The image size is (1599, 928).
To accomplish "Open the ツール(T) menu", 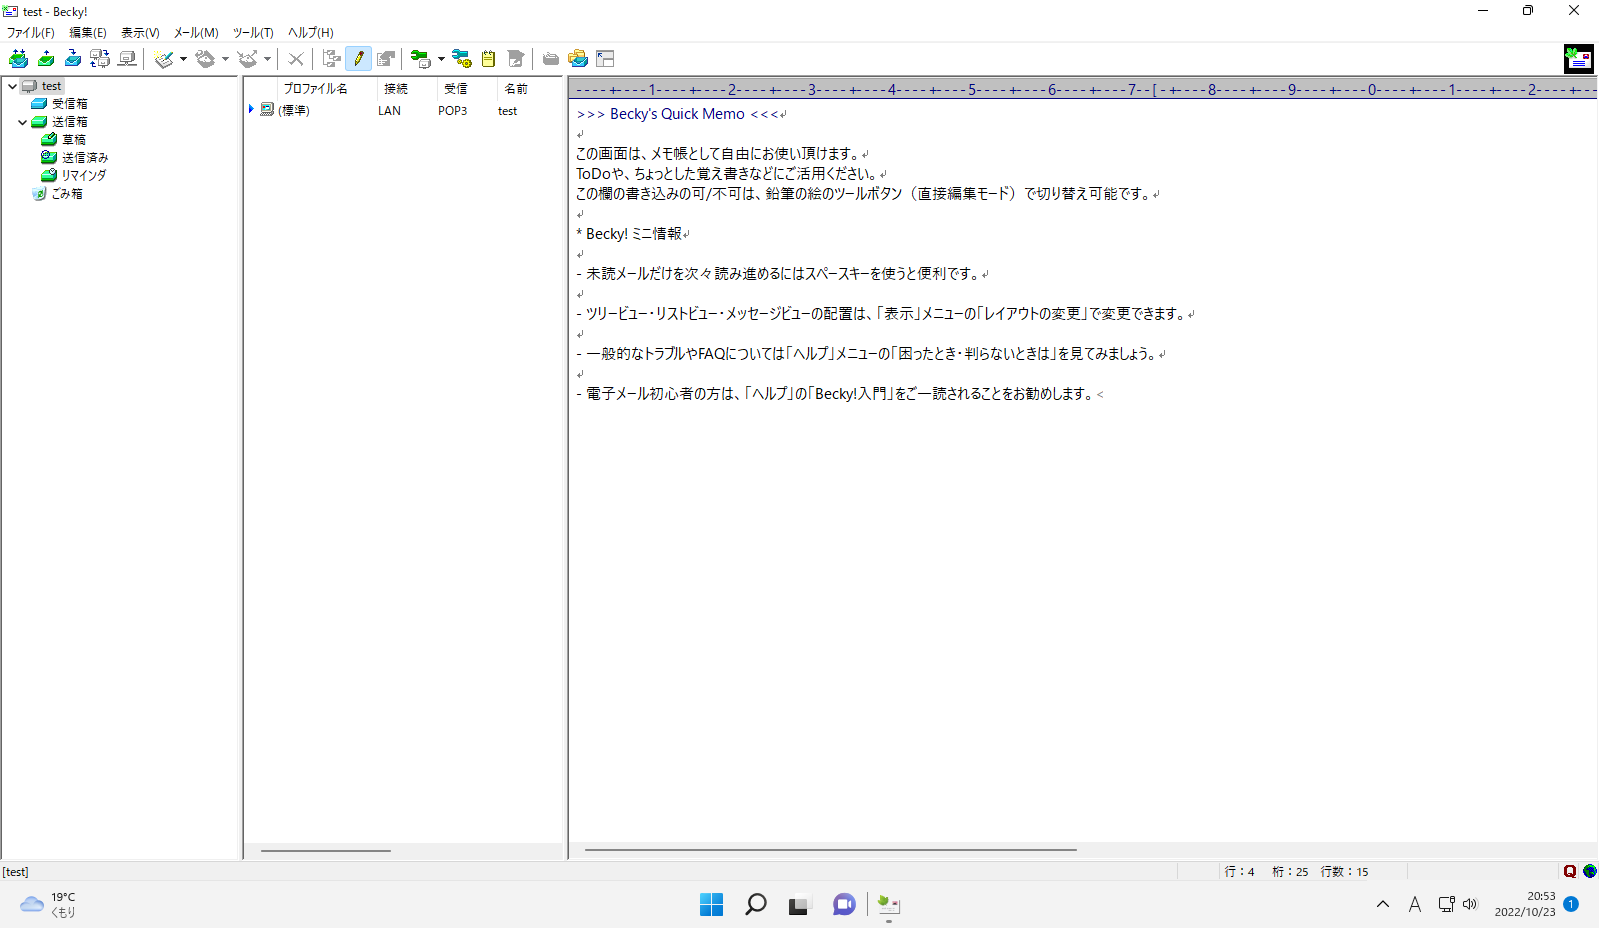I will pyautogui.click(x=253, y=33).
